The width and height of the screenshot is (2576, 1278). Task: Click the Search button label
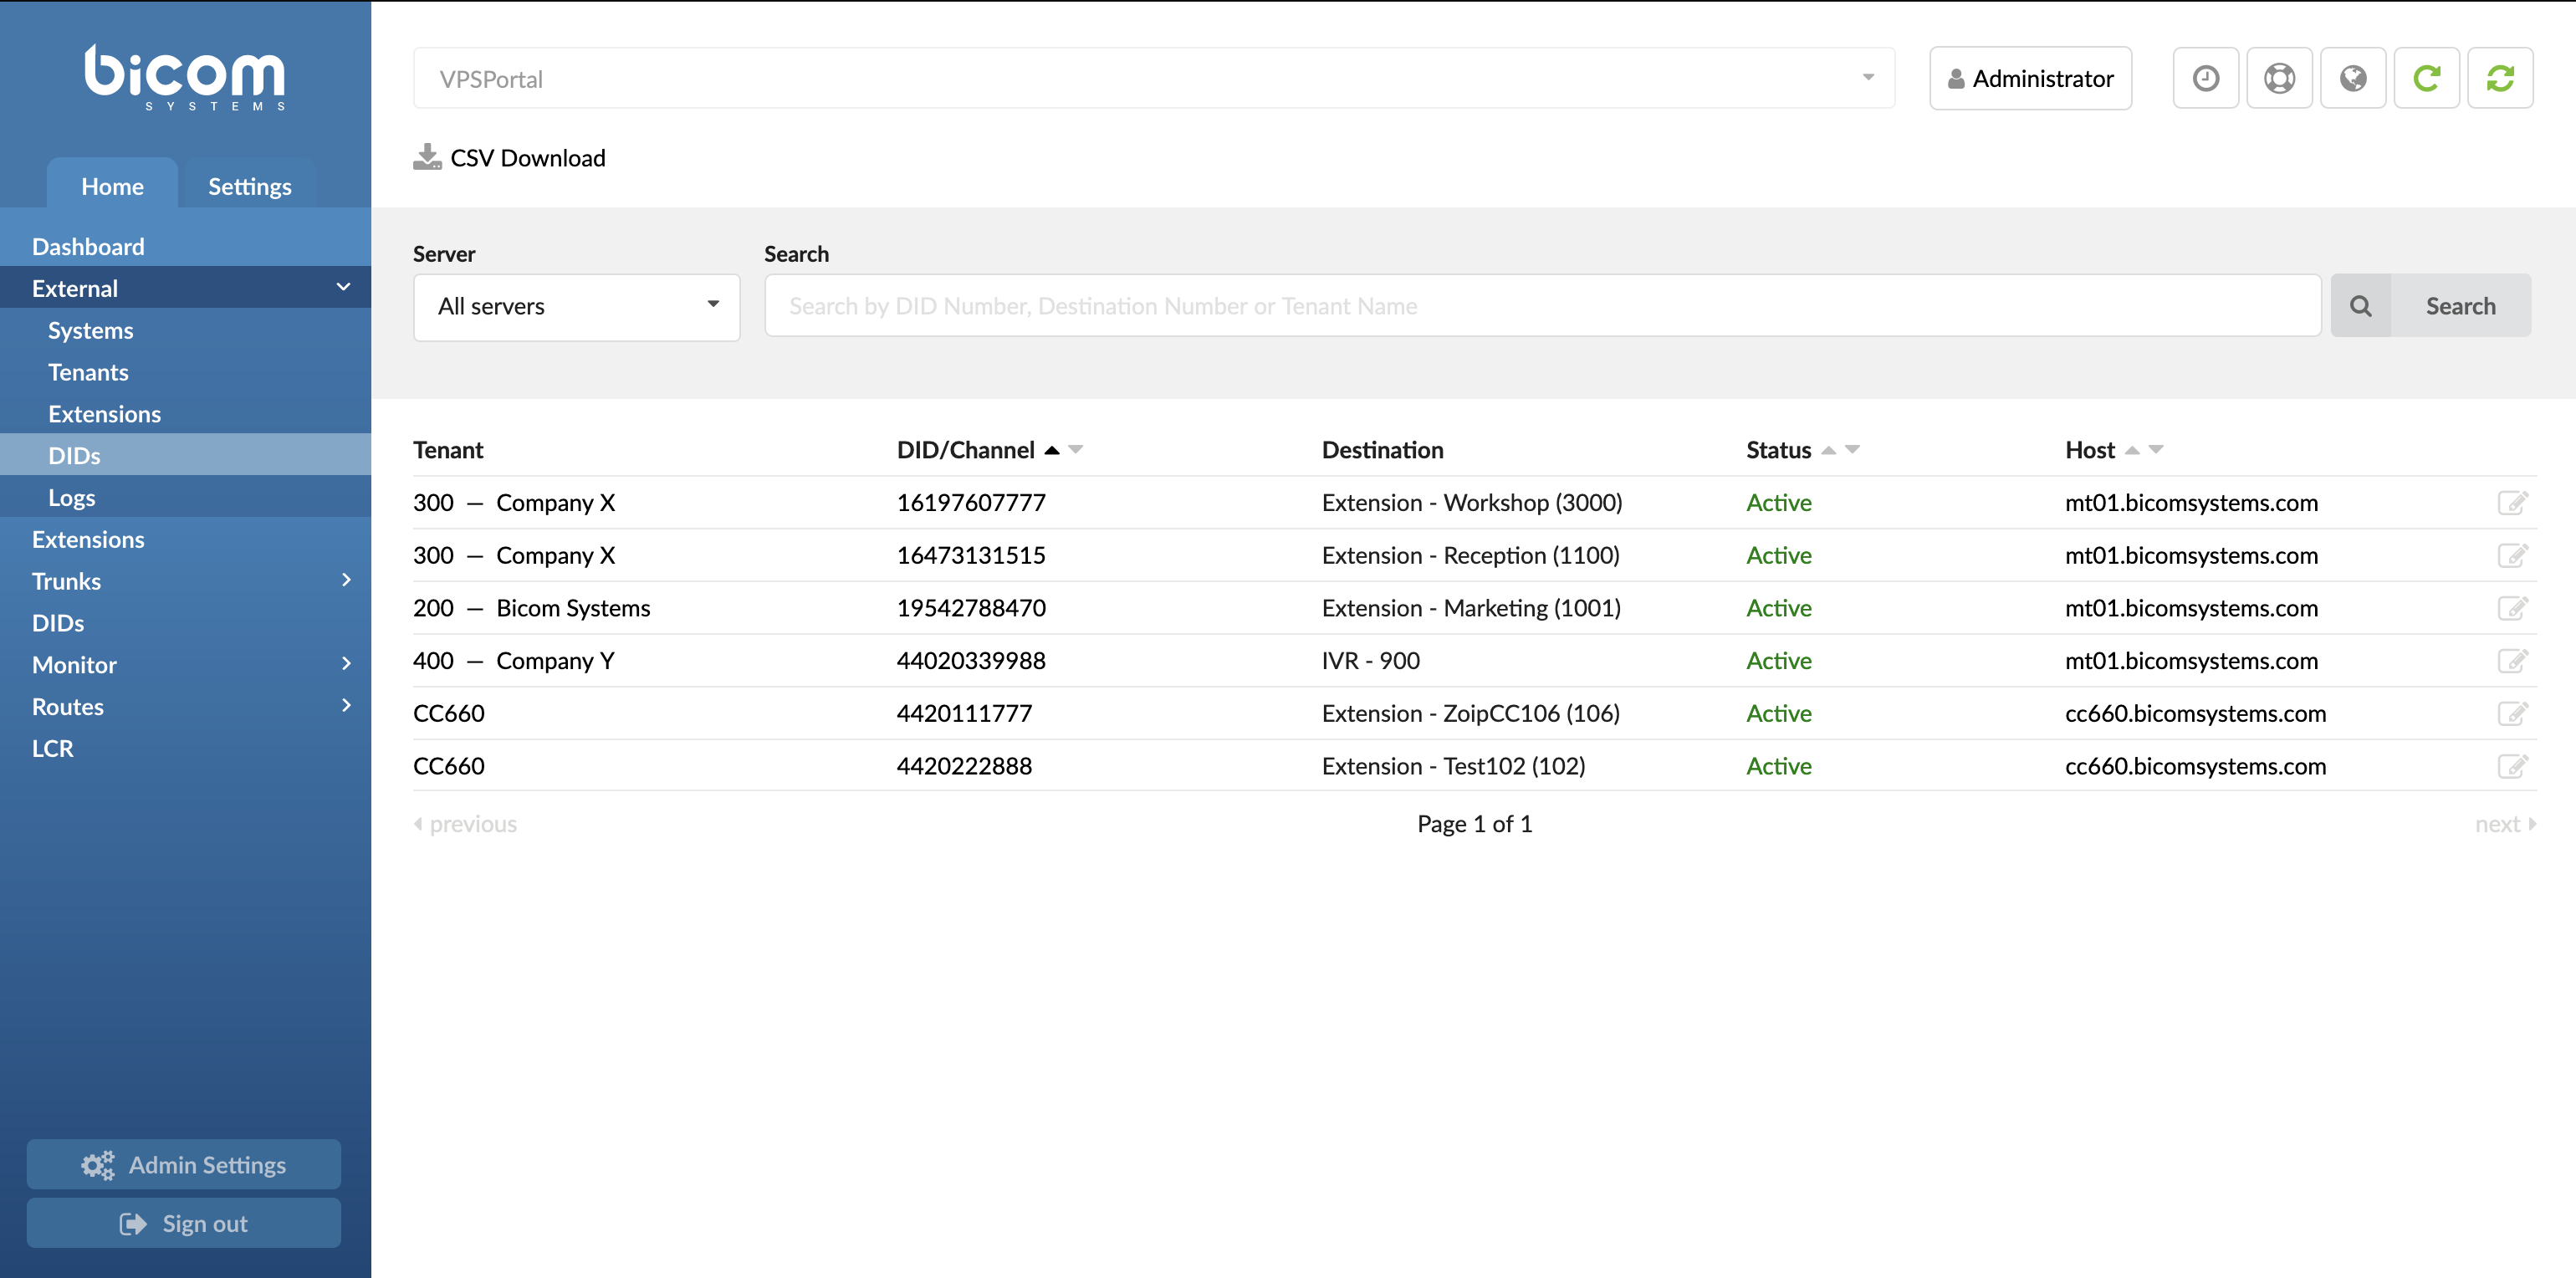(2460, 306)
